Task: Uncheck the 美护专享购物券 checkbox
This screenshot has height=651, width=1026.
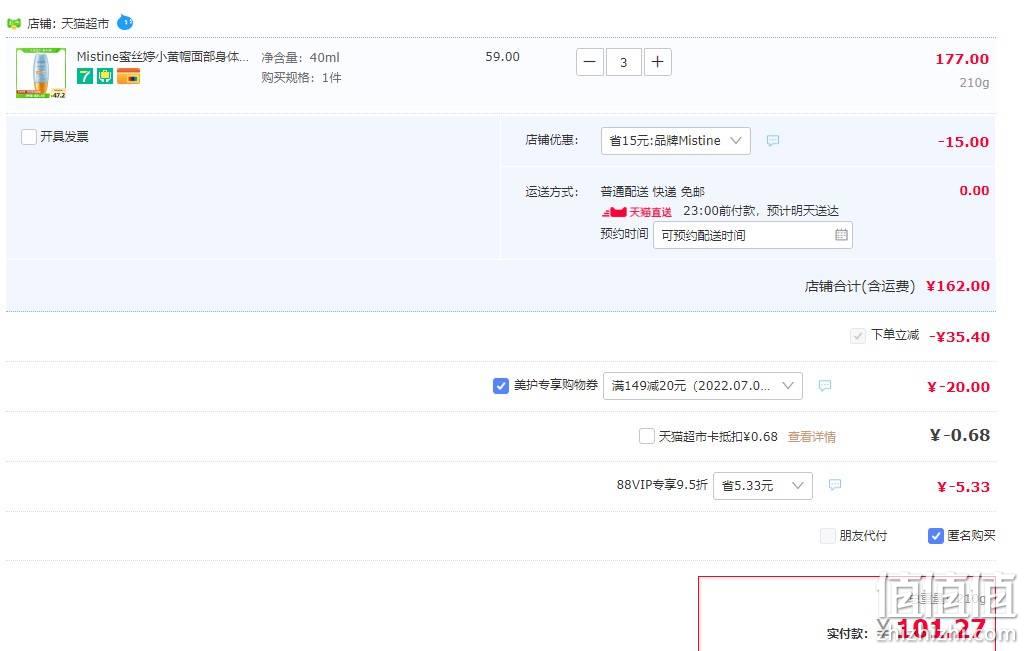Action: click(x=501, y=386)
